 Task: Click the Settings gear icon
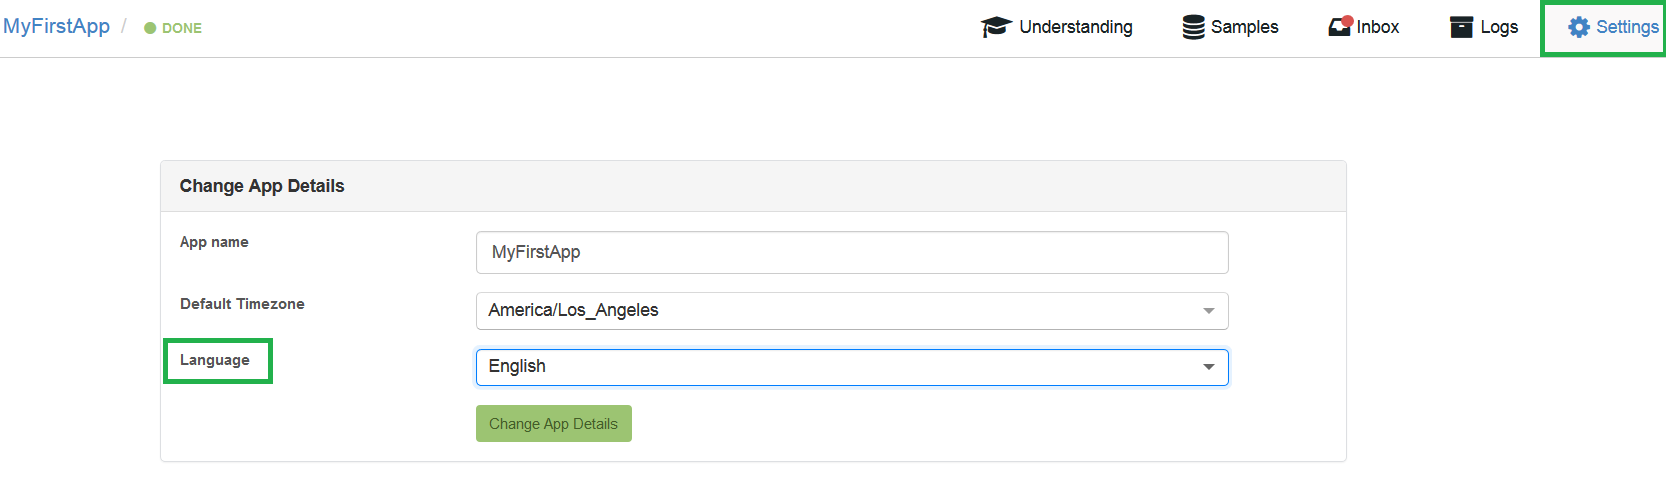point(1579,27)
